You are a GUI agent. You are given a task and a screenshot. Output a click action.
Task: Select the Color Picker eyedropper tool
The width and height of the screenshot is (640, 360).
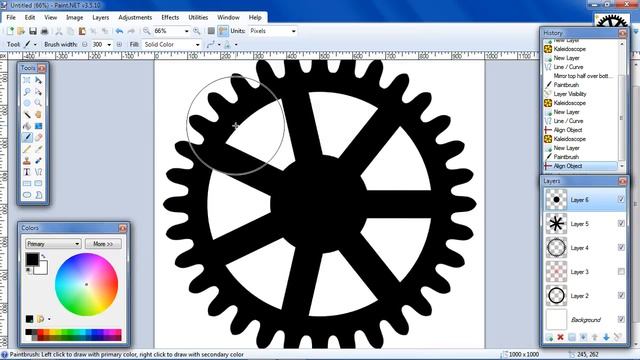38,149
